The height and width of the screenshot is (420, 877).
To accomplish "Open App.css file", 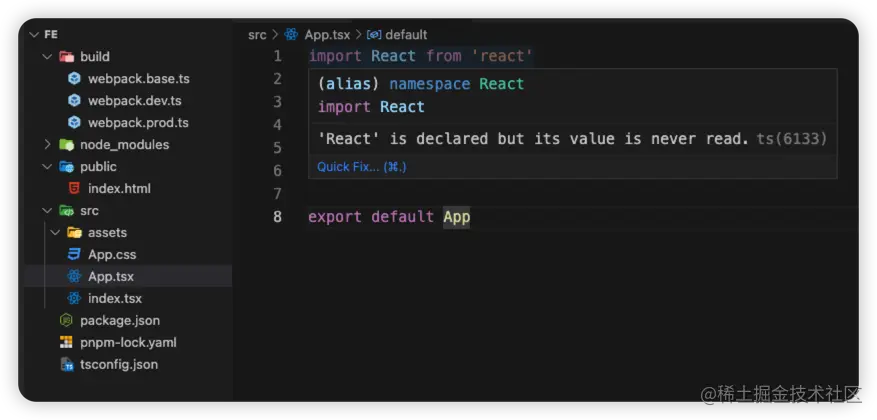I will [112, 254].
